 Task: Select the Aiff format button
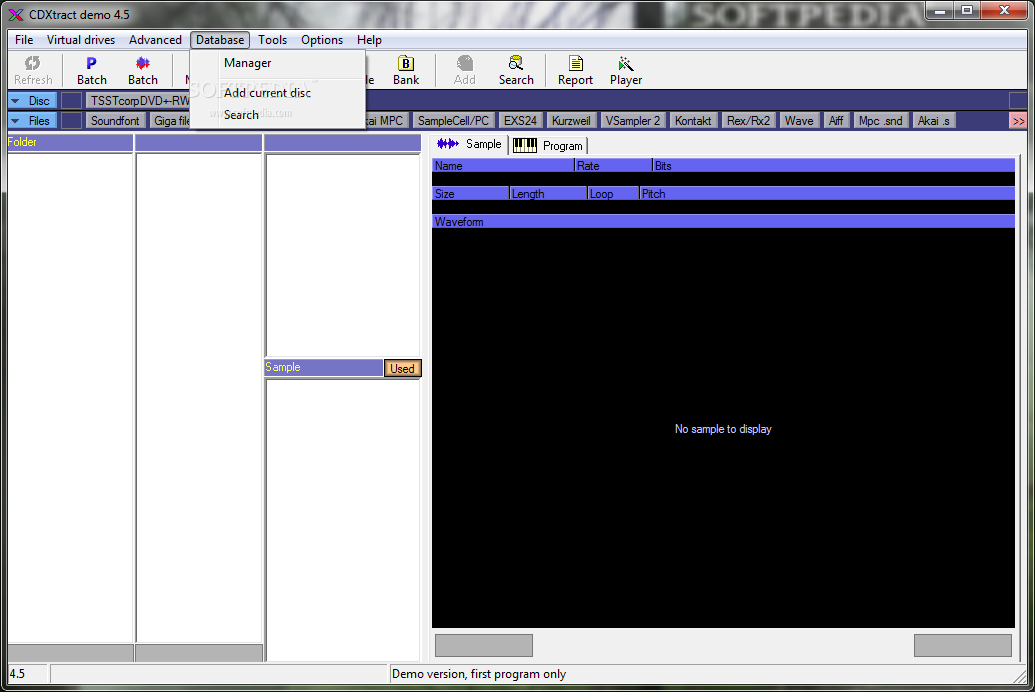click(x=836, y=120)
